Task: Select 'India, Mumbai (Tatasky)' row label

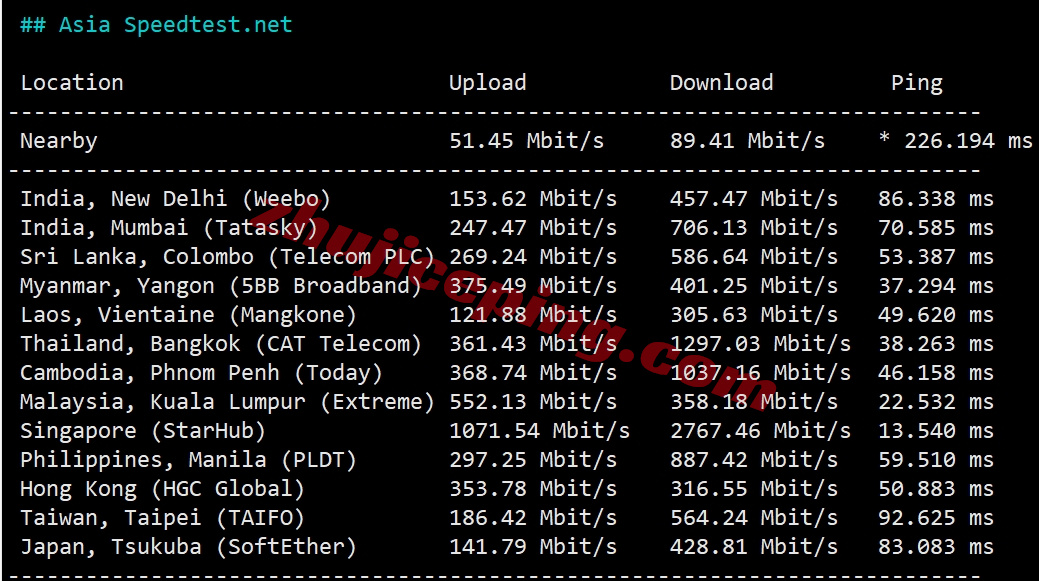Action: [168, 228]
